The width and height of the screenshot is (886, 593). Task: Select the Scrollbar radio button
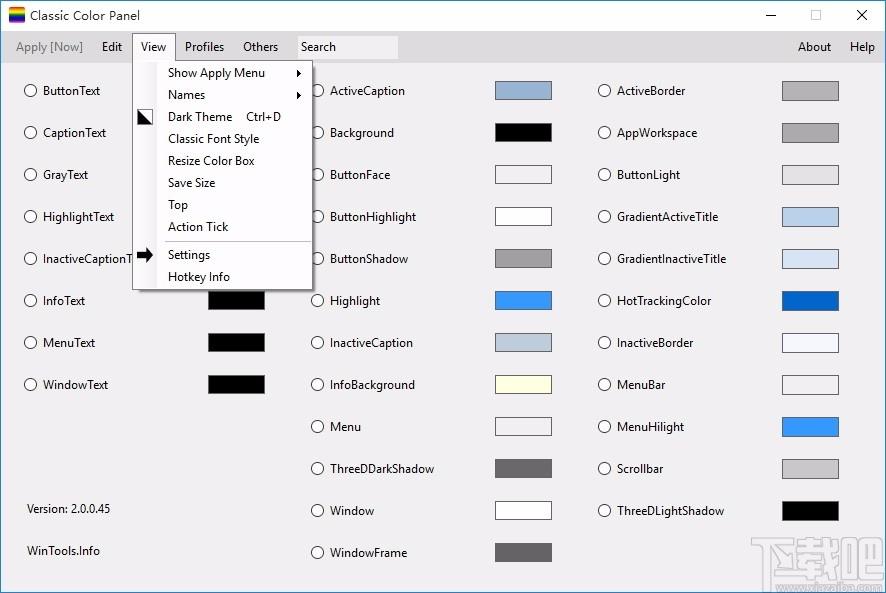605,469
